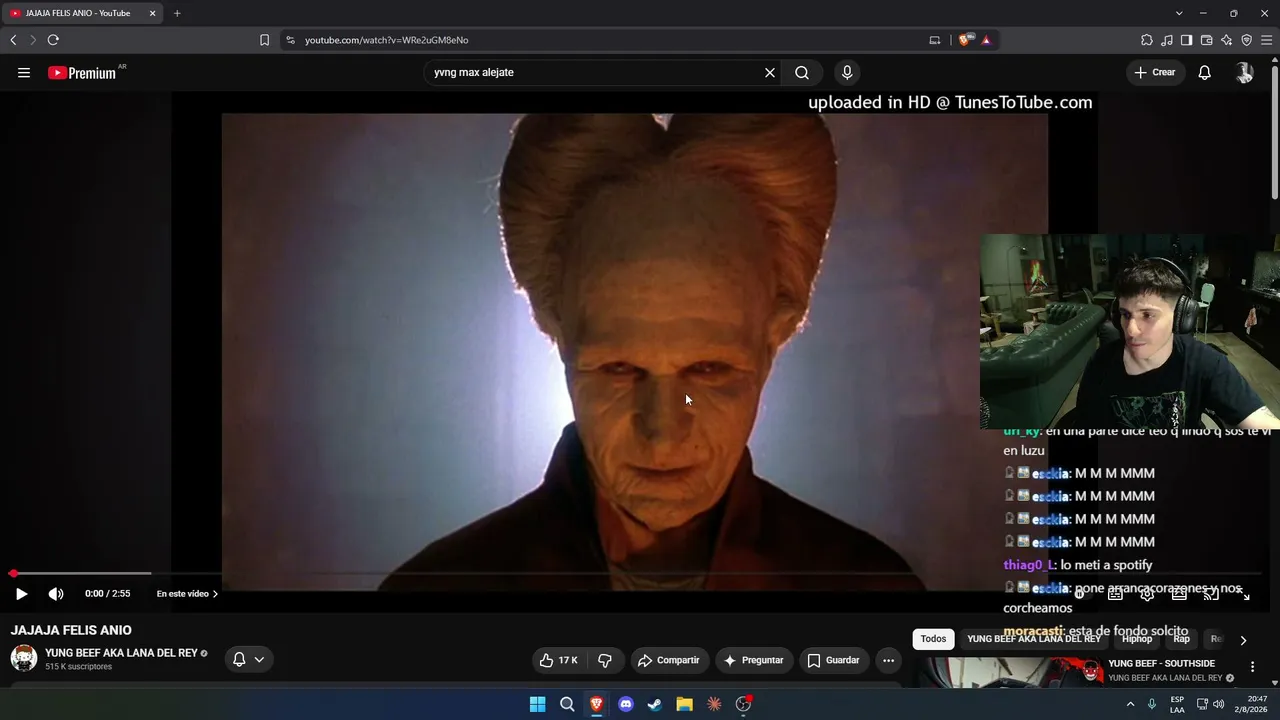Open YouTube notifications bell
Image resolution: width=1280 pixels, height=720 pixels.
1205,72
